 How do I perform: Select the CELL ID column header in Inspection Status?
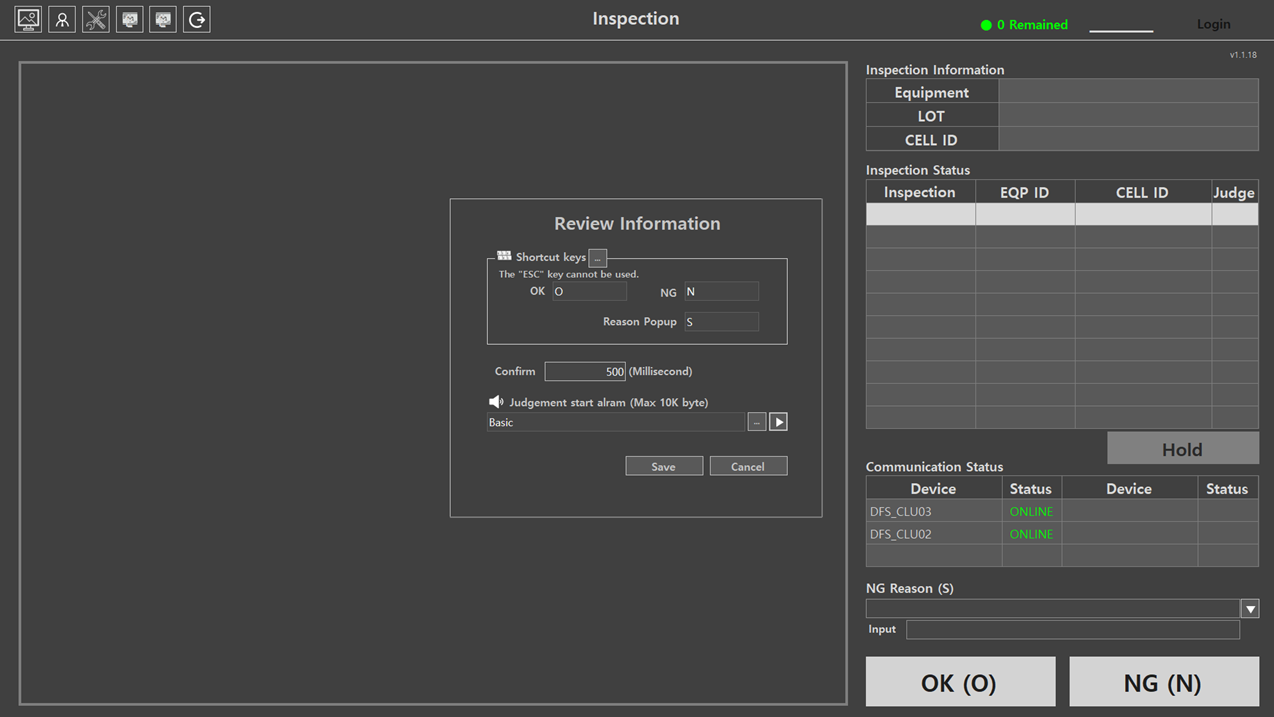pyautogui.click(x=1143, y=192)
